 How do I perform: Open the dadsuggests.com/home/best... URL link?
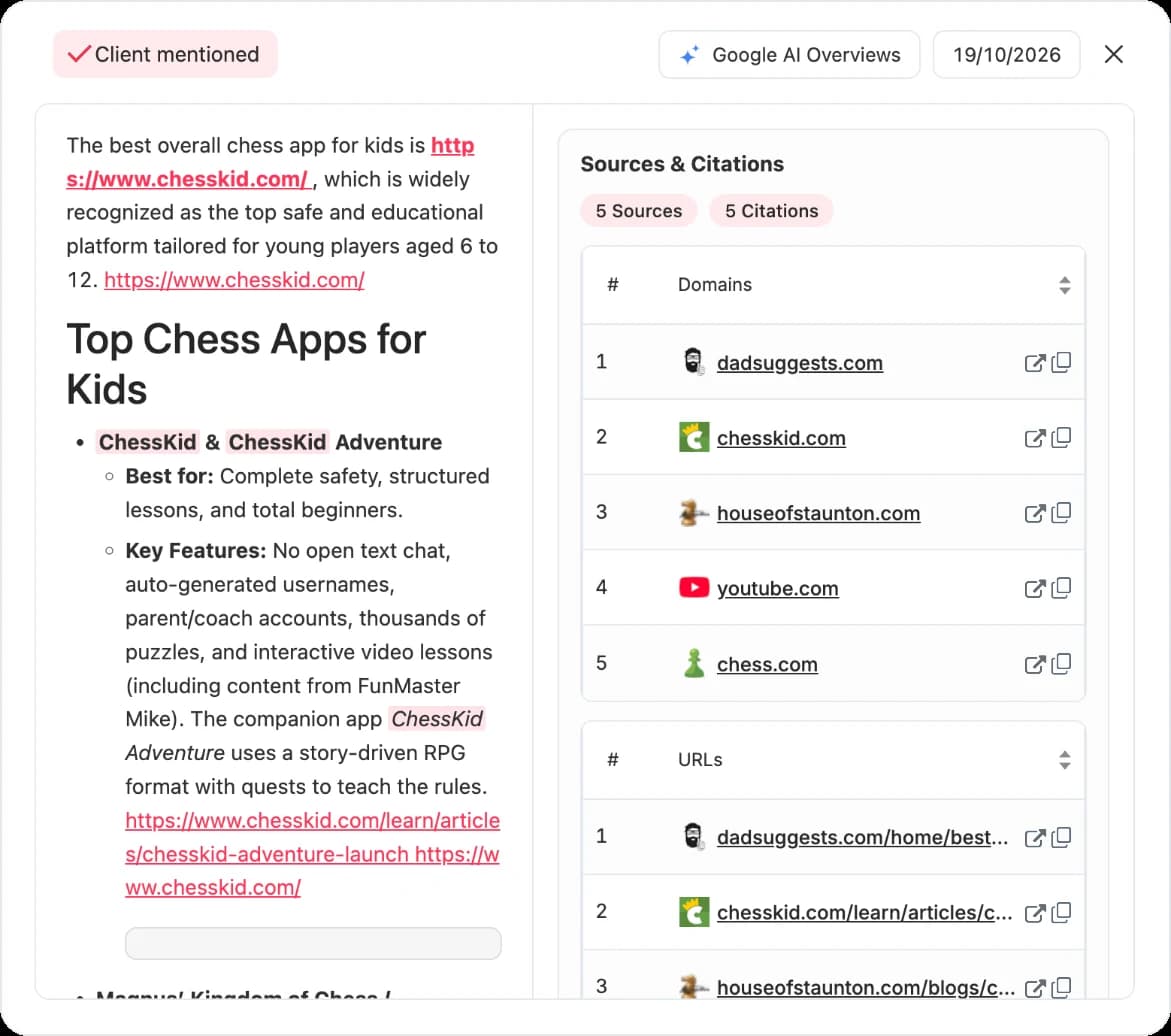(862, 838)
